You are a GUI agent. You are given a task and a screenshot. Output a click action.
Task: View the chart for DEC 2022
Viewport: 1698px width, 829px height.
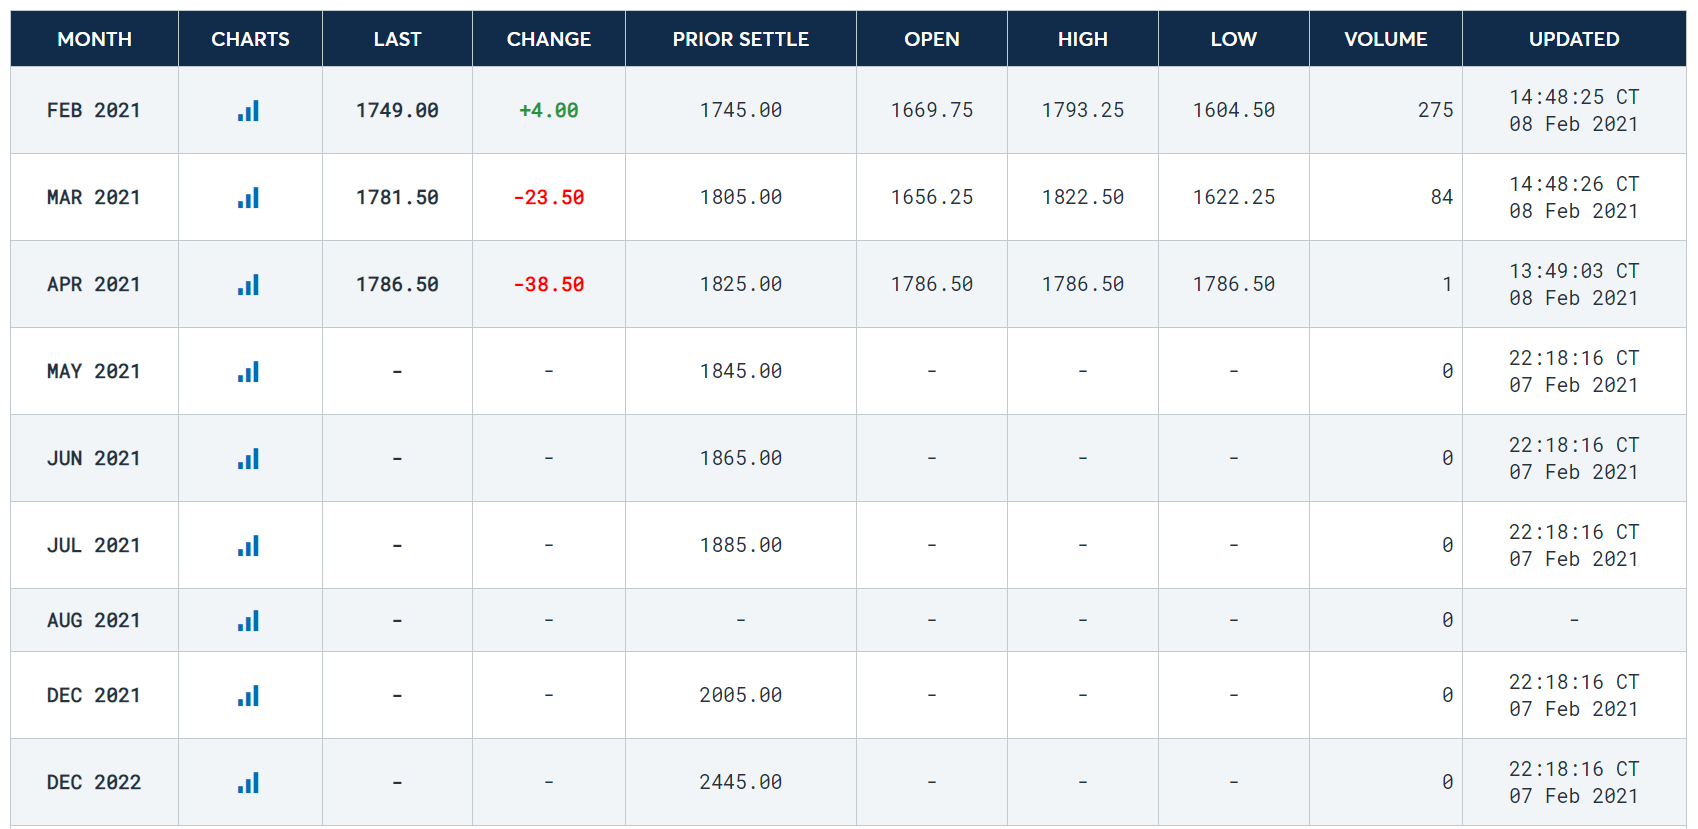pos(249,783)
